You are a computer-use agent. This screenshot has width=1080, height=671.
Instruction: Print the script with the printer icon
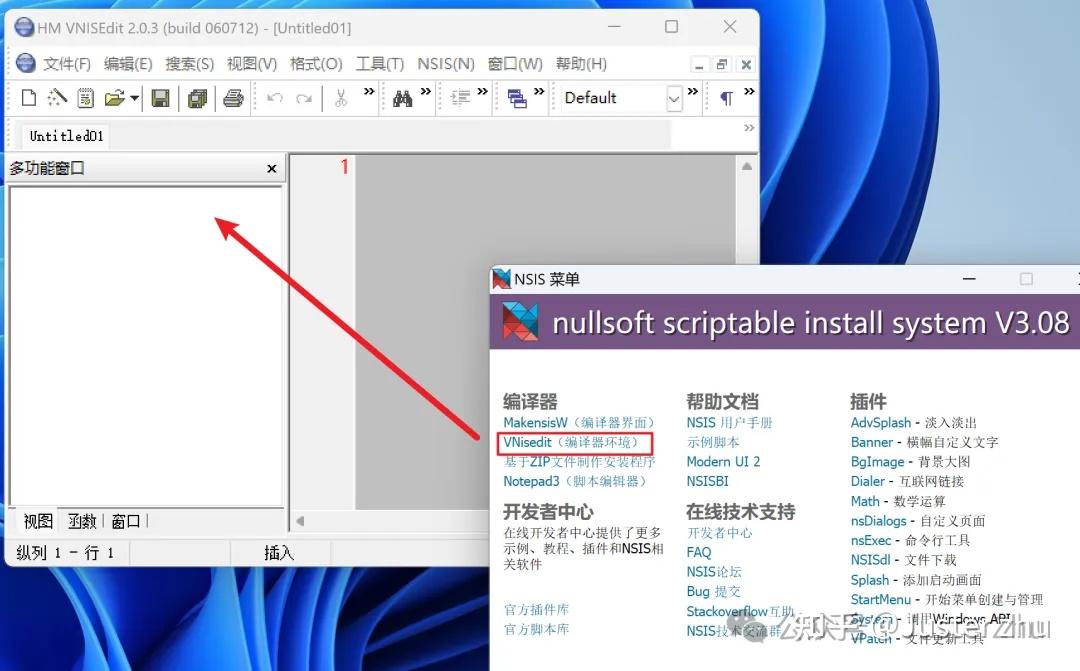coord(233,98)
